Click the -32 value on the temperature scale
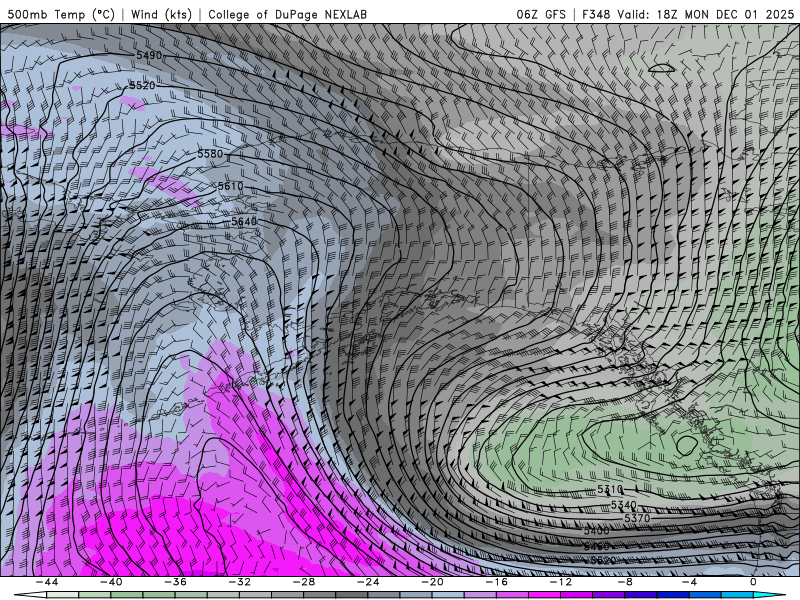This screenshot has height=600, width=800. coord(239,582)
